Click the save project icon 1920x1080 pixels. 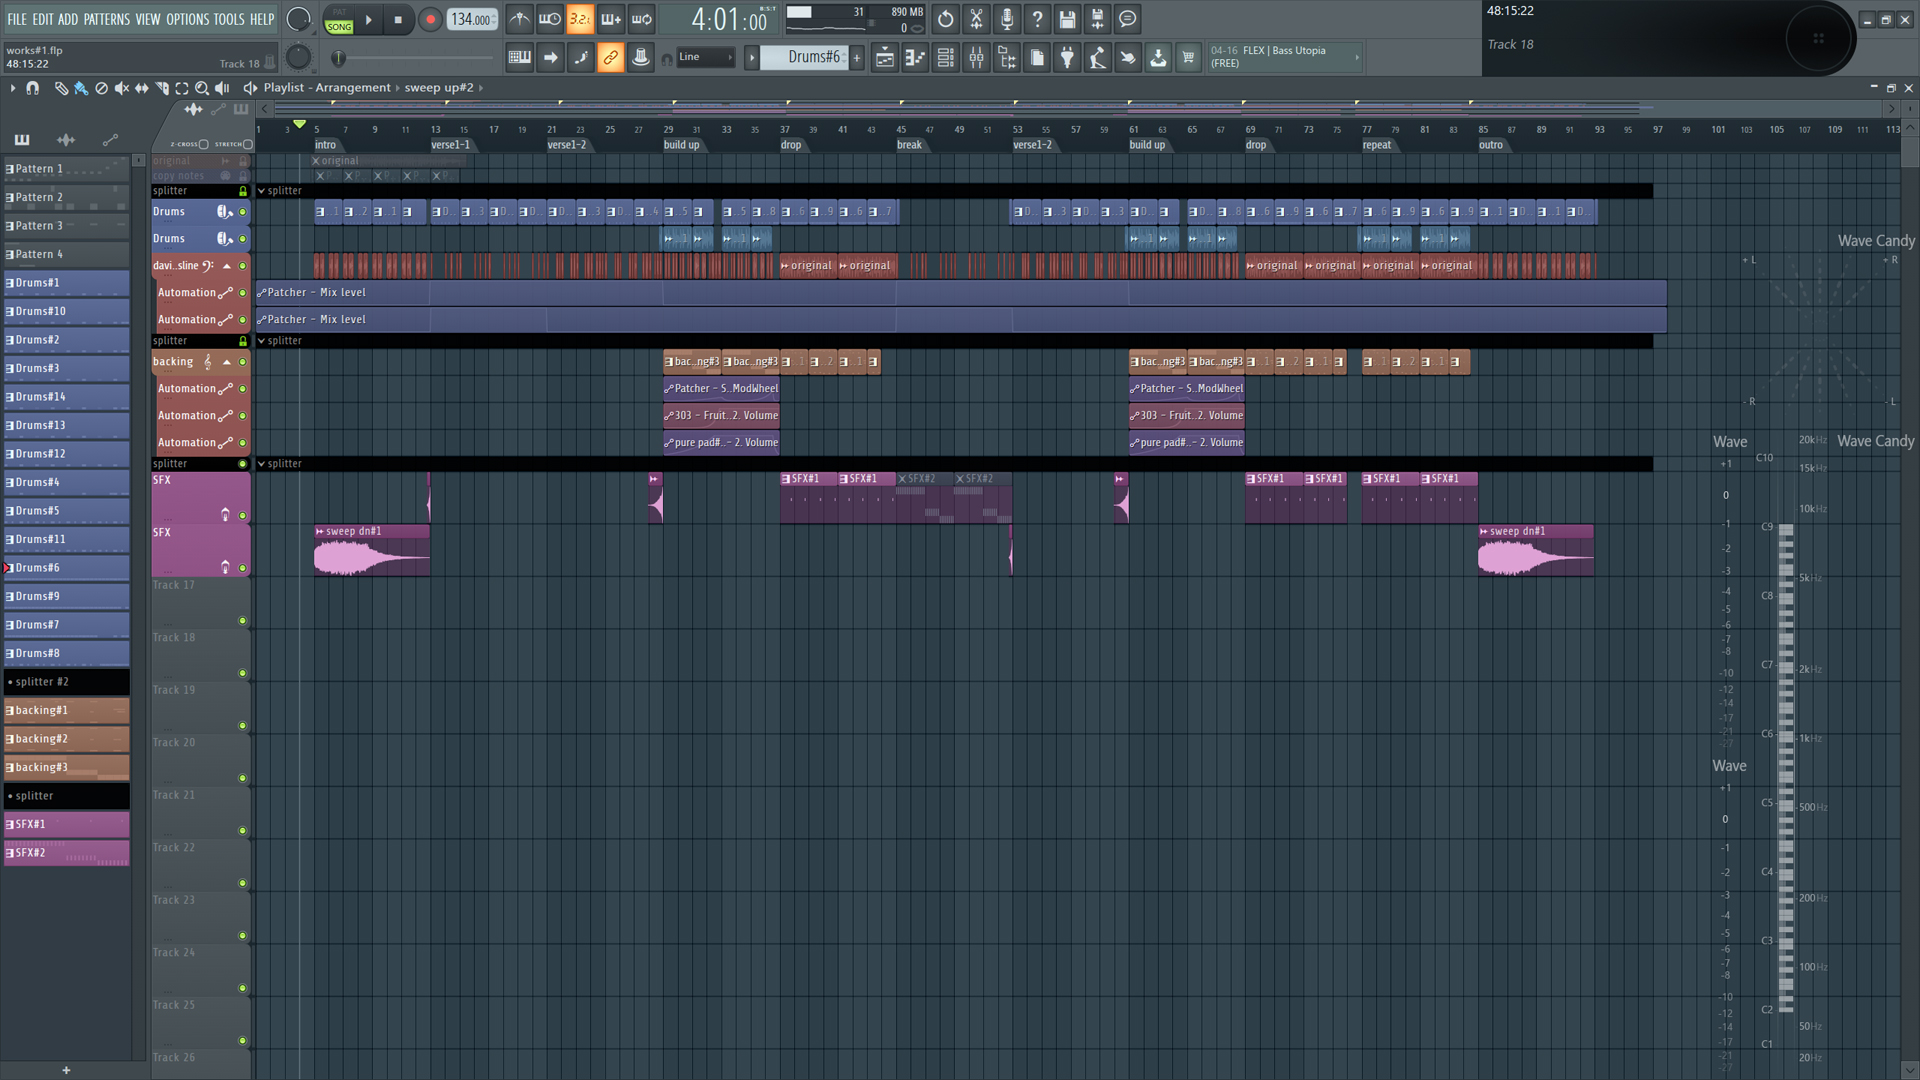pyautogui.click(x=1067, y=19)
